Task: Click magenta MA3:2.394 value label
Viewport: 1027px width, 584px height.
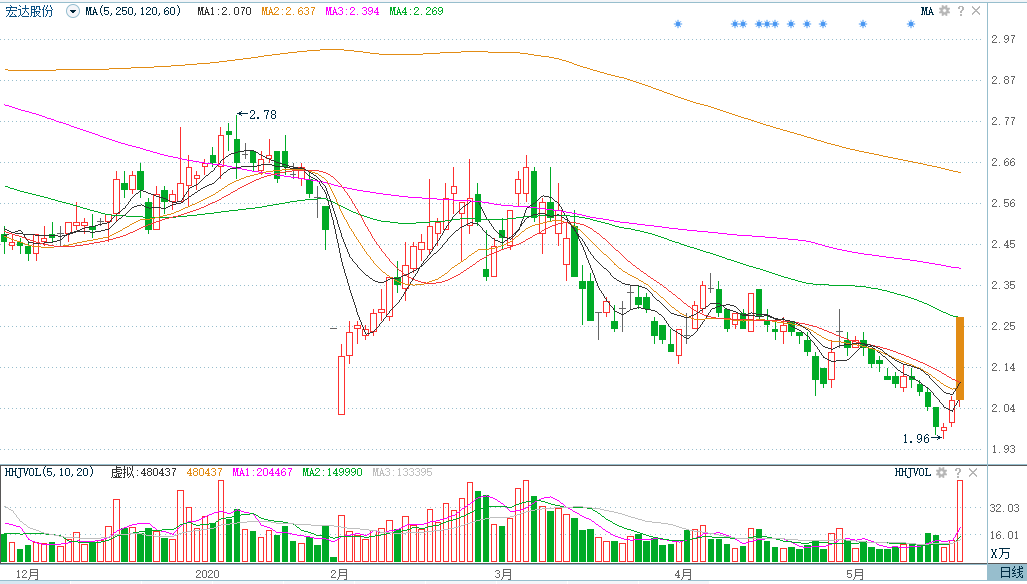Action: (x=352, y=11)
